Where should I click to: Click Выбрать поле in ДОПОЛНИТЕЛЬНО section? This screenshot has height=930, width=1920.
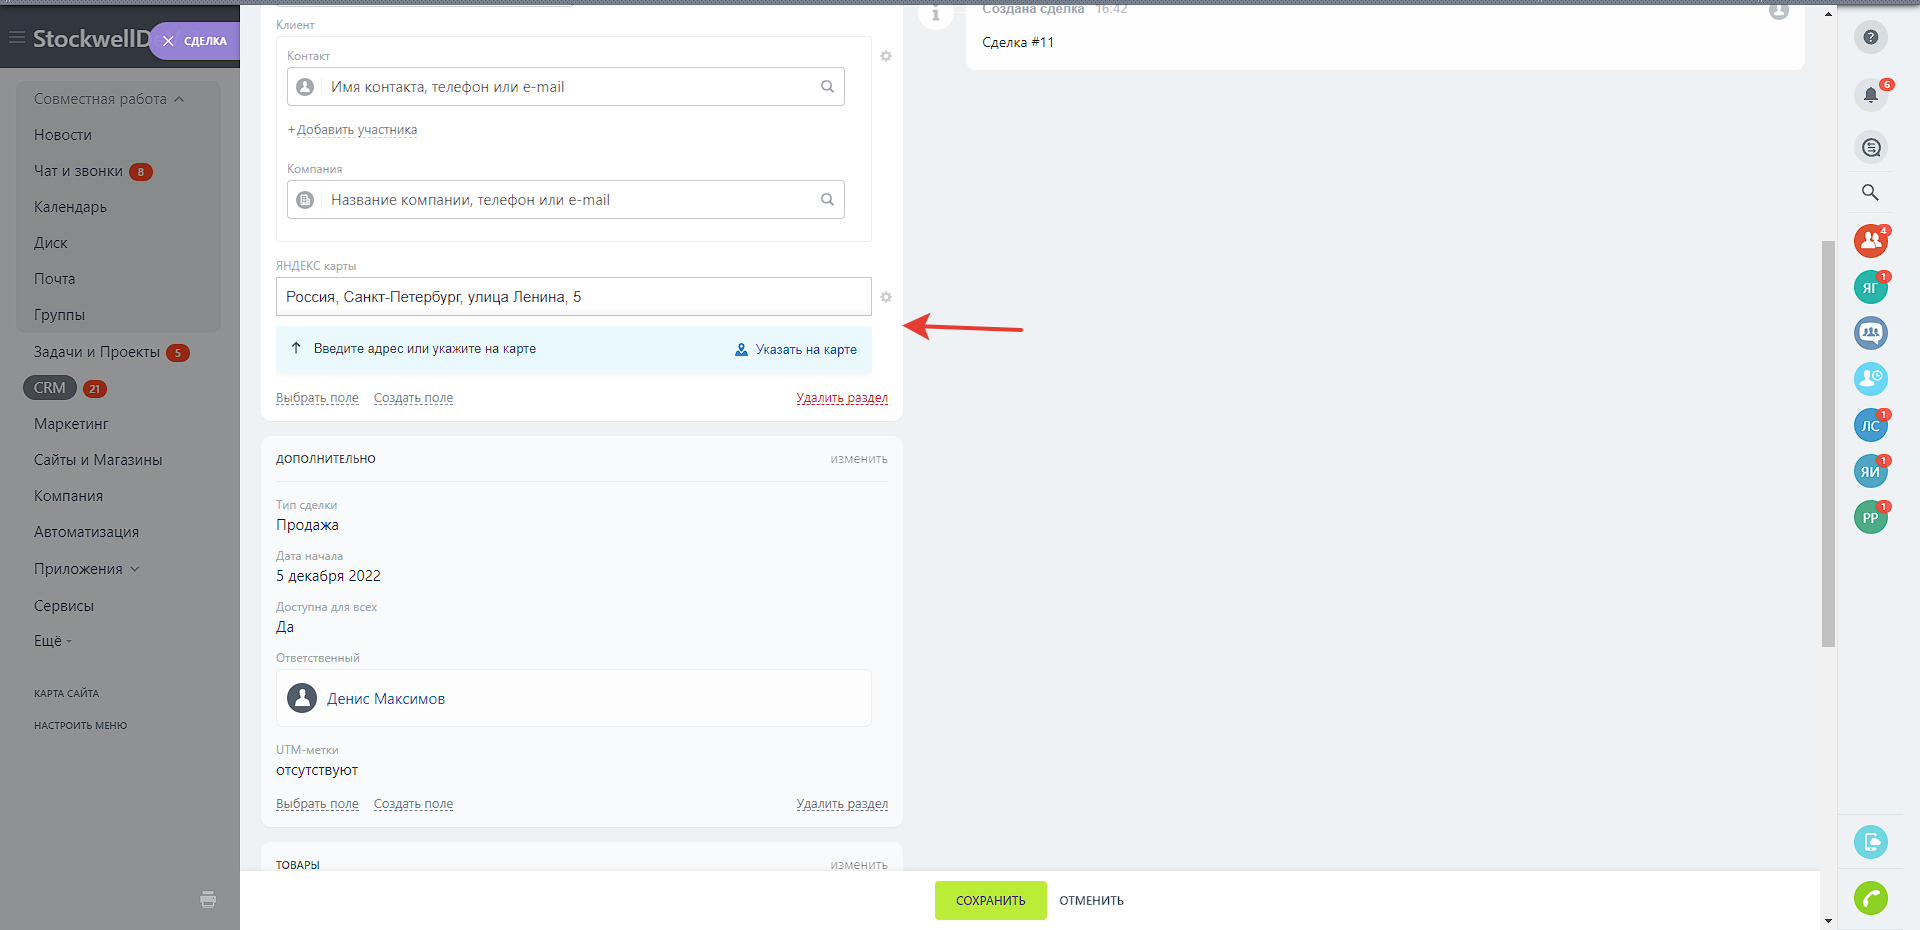point(317,804)
